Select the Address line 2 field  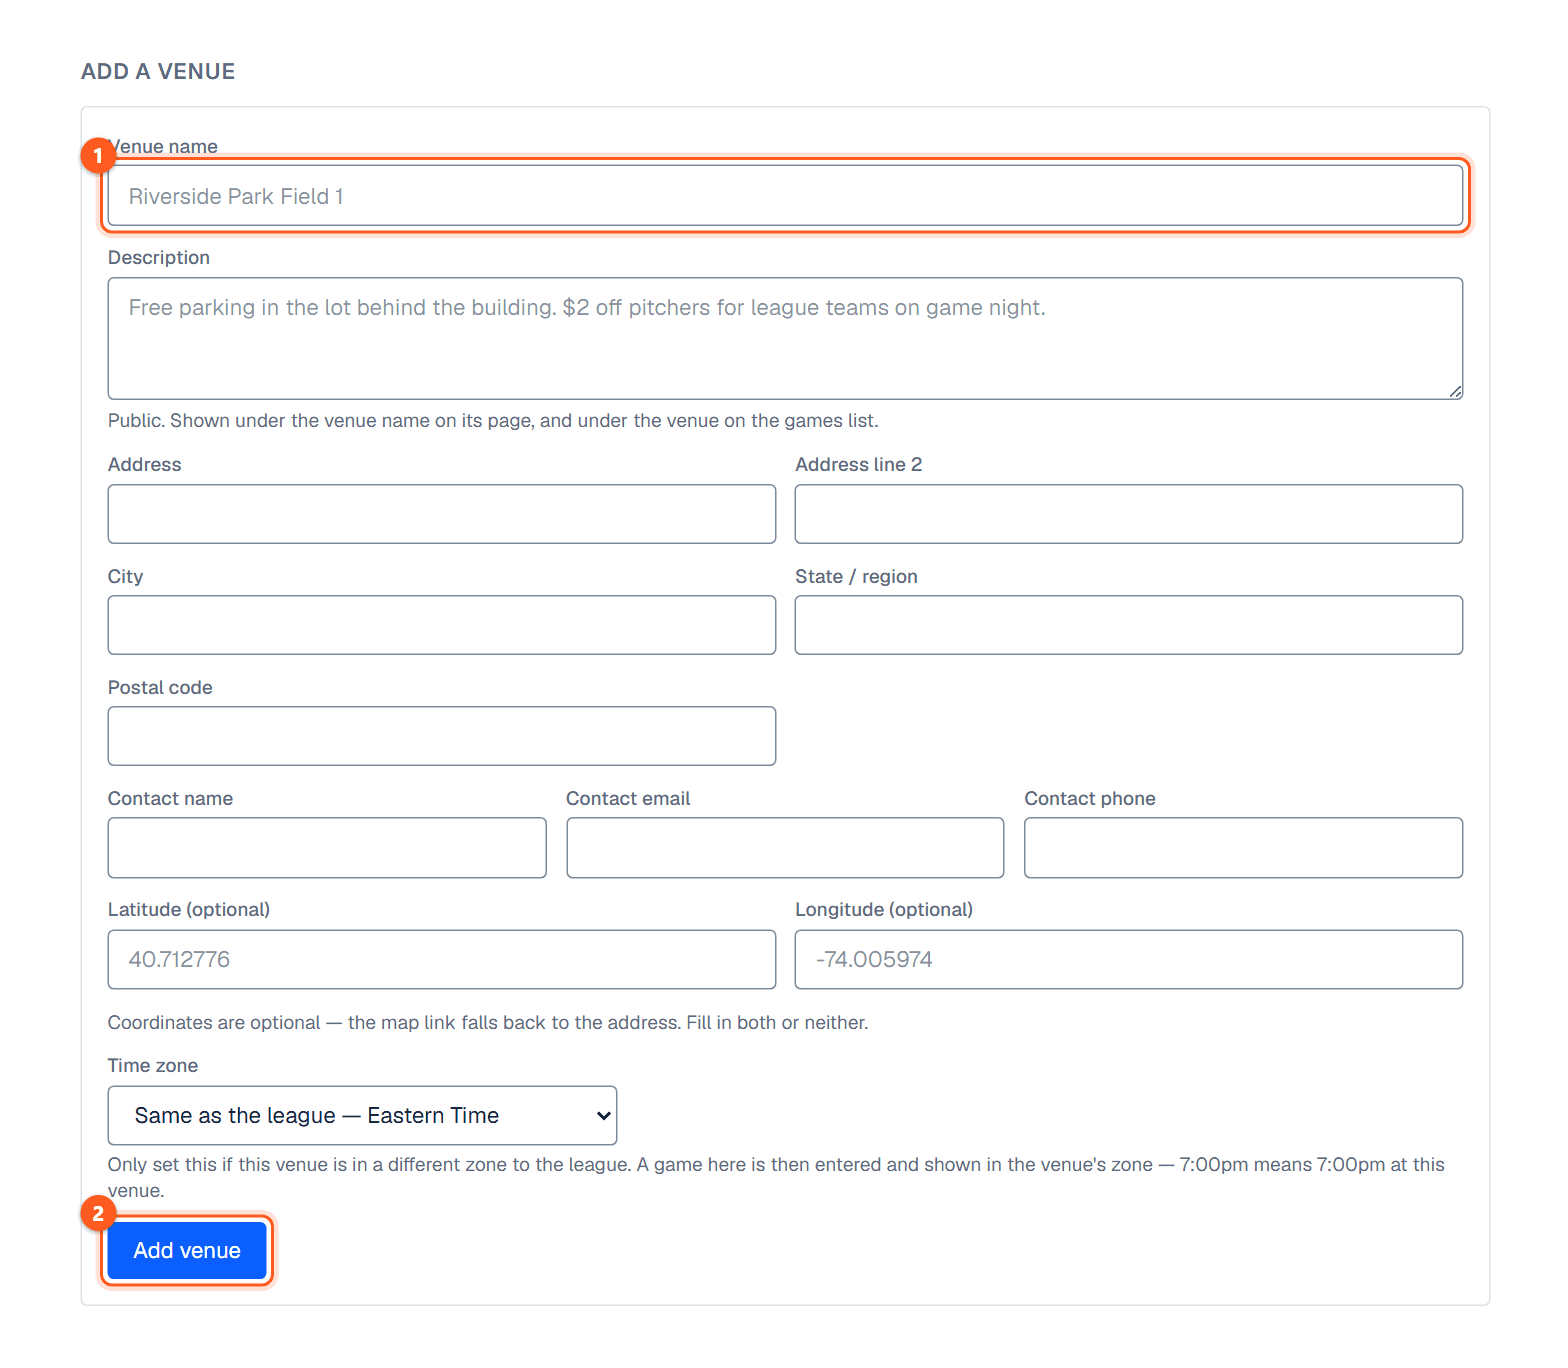point(1129,514)
